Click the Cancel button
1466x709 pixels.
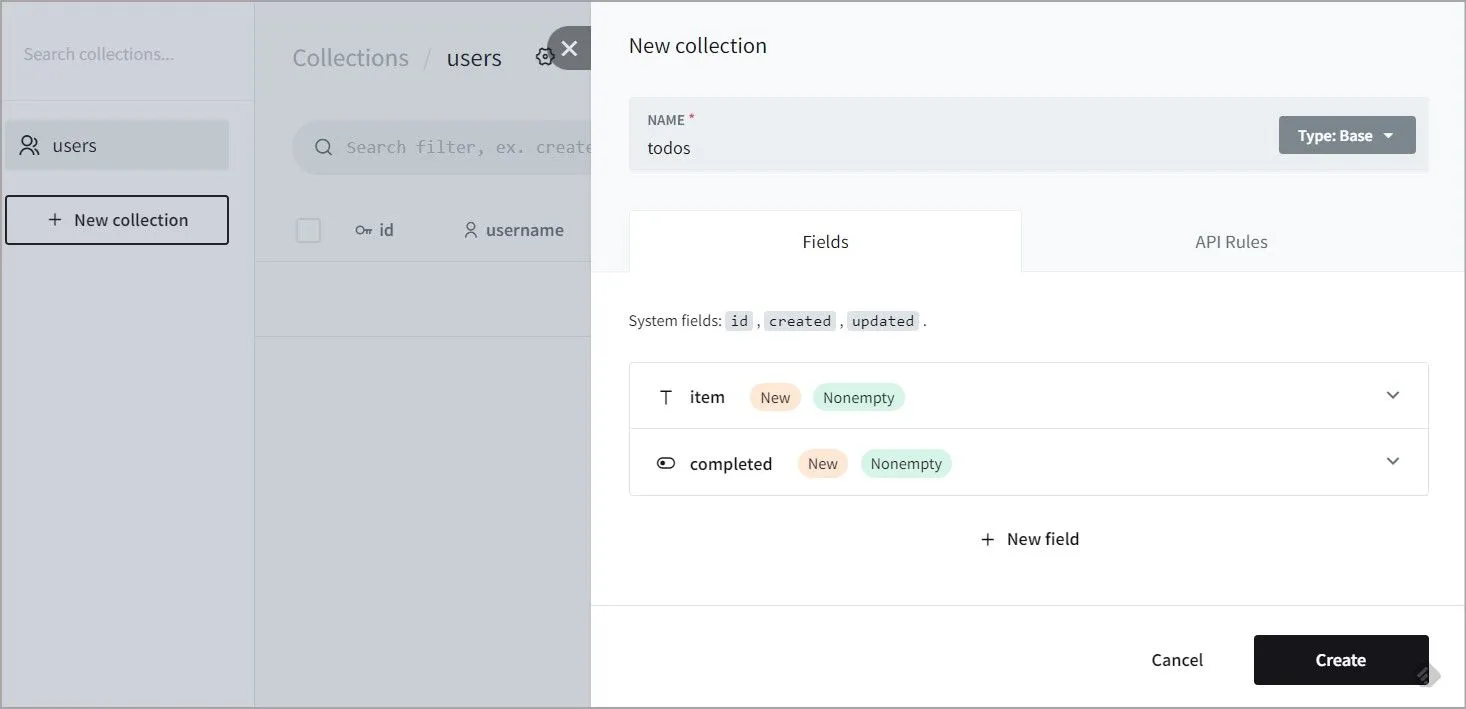[x=1177, y=660]
